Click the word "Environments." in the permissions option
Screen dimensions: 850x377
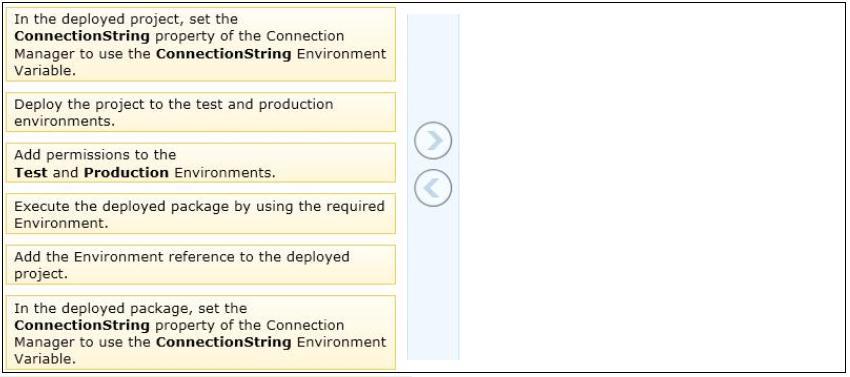pos(225,172)
